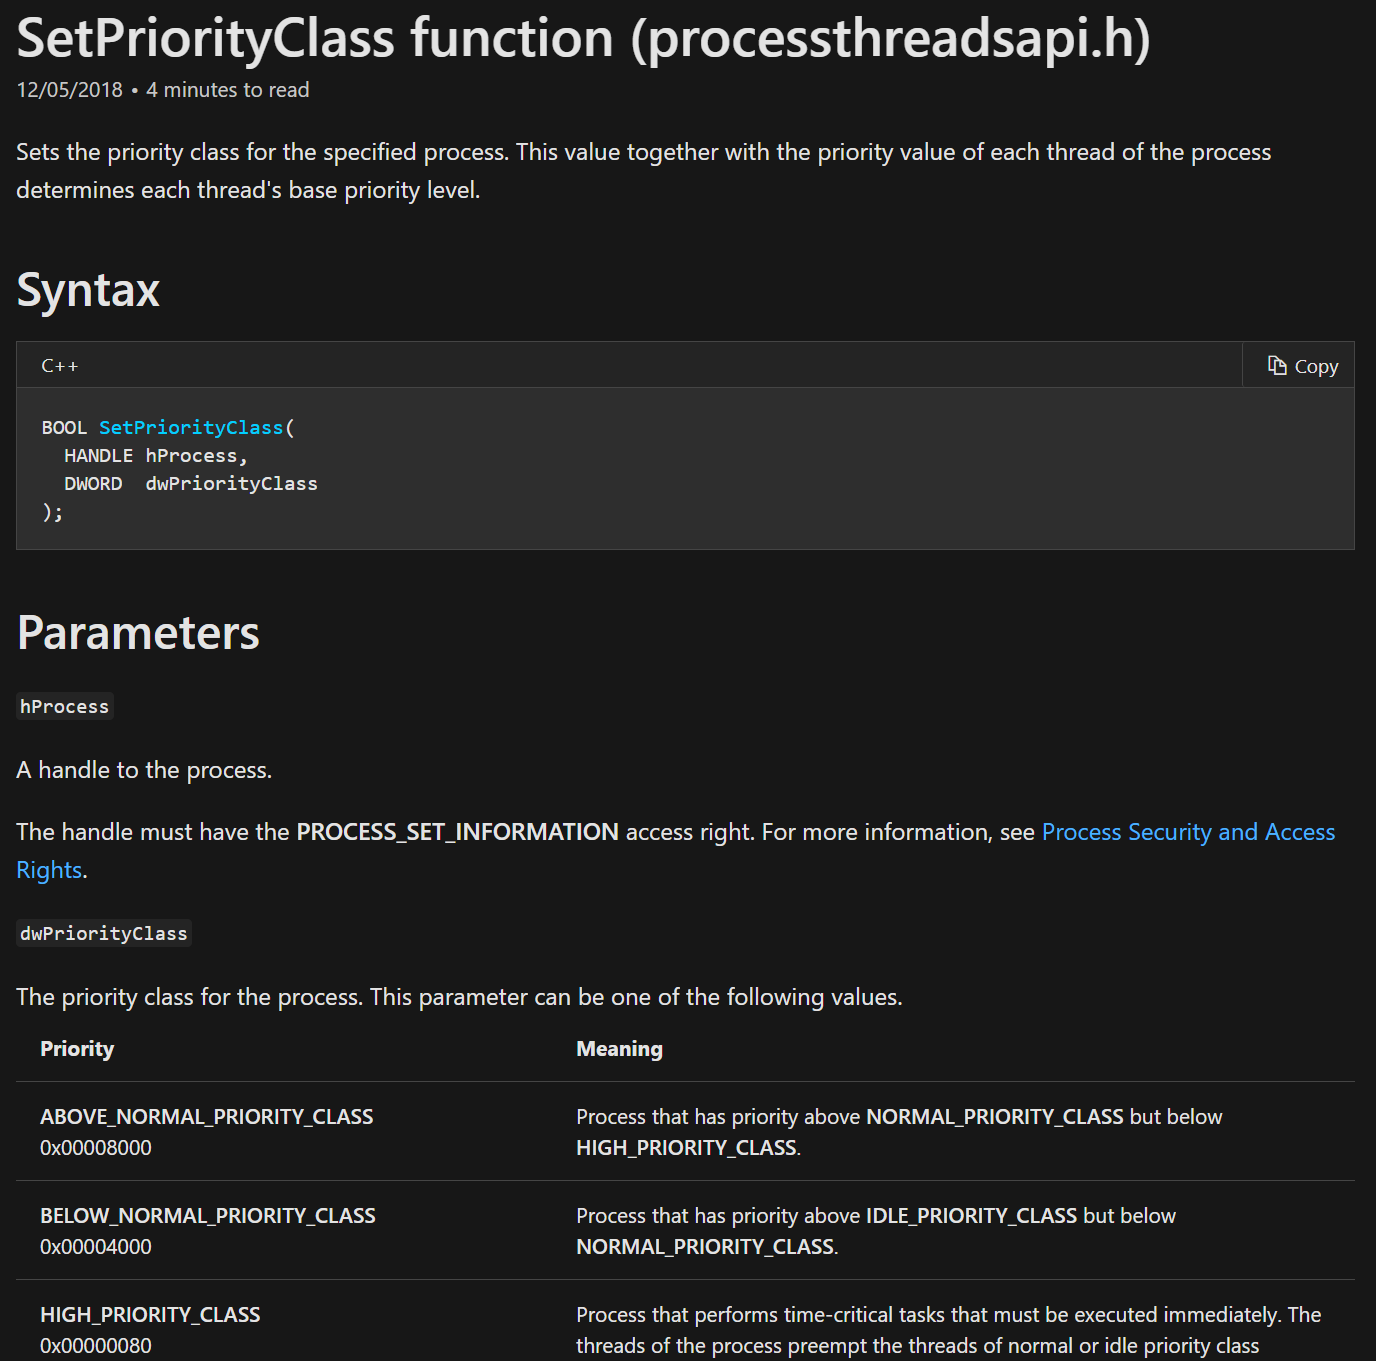Click the dwPriorityClass parameter name tag
Viewport: 1376px width, 1361px height.
point(104,933)
